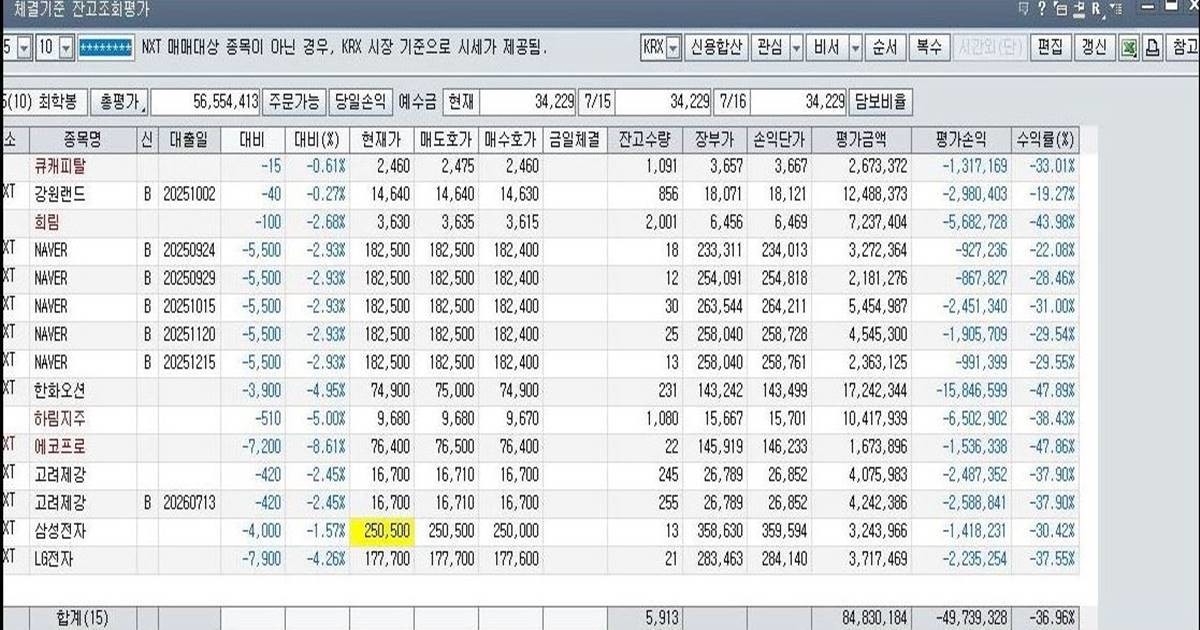Image resolution: width=1200 pixels, height=630 pixels.
Task: Click loan date 20251215 in the NAVER row
Action: (189, 362)
